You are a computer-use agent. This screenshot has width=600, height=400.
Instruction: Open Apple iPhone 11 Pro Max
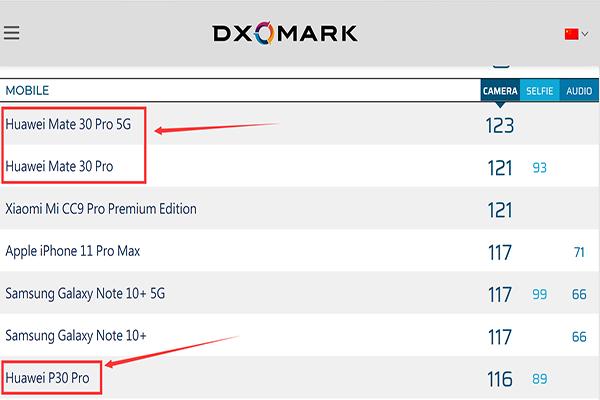click(x=73, y=251)
